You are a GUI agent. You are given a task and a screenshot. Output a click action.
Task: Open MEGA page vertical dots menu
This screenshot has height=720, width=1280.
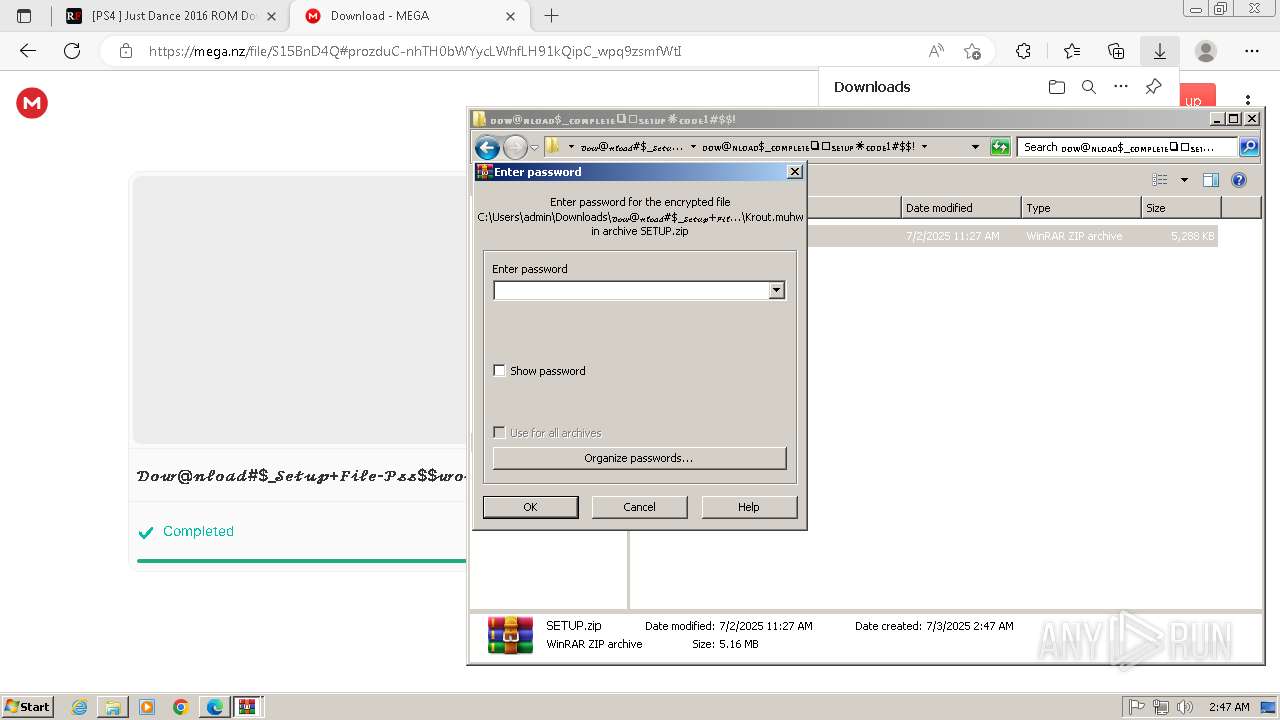click(1248, 100)
